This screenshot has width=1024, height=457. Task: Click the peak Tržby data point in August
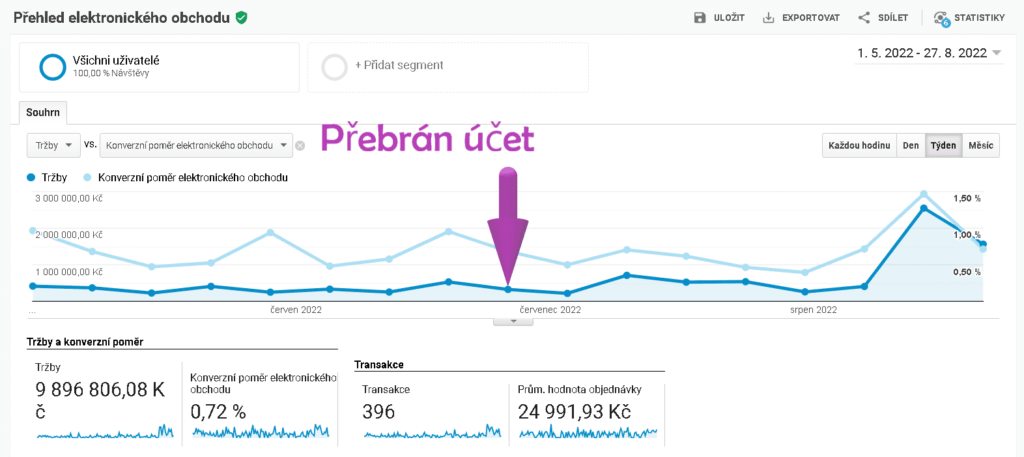tap(923, 208)
